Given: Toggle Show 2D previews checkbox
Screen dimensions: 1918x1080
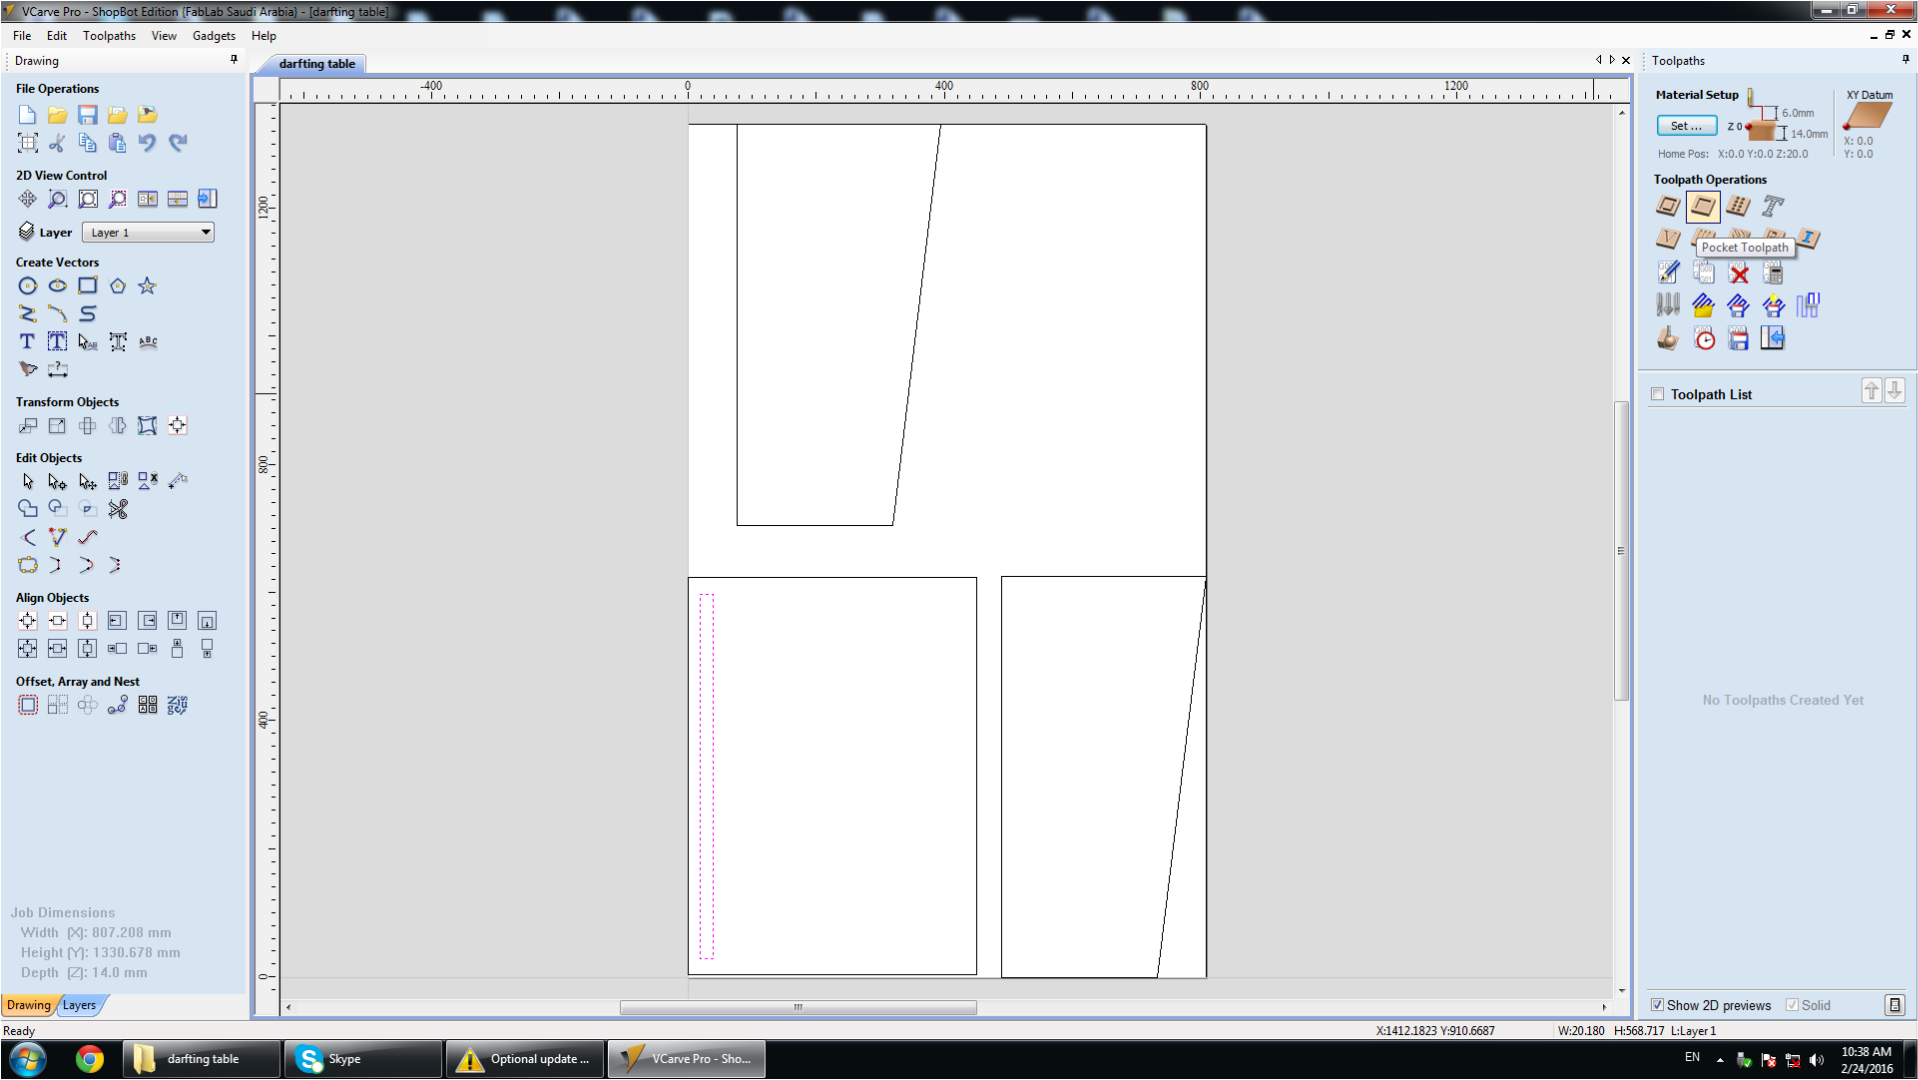Looking at the screenshot, I should click(1658, 1005).
